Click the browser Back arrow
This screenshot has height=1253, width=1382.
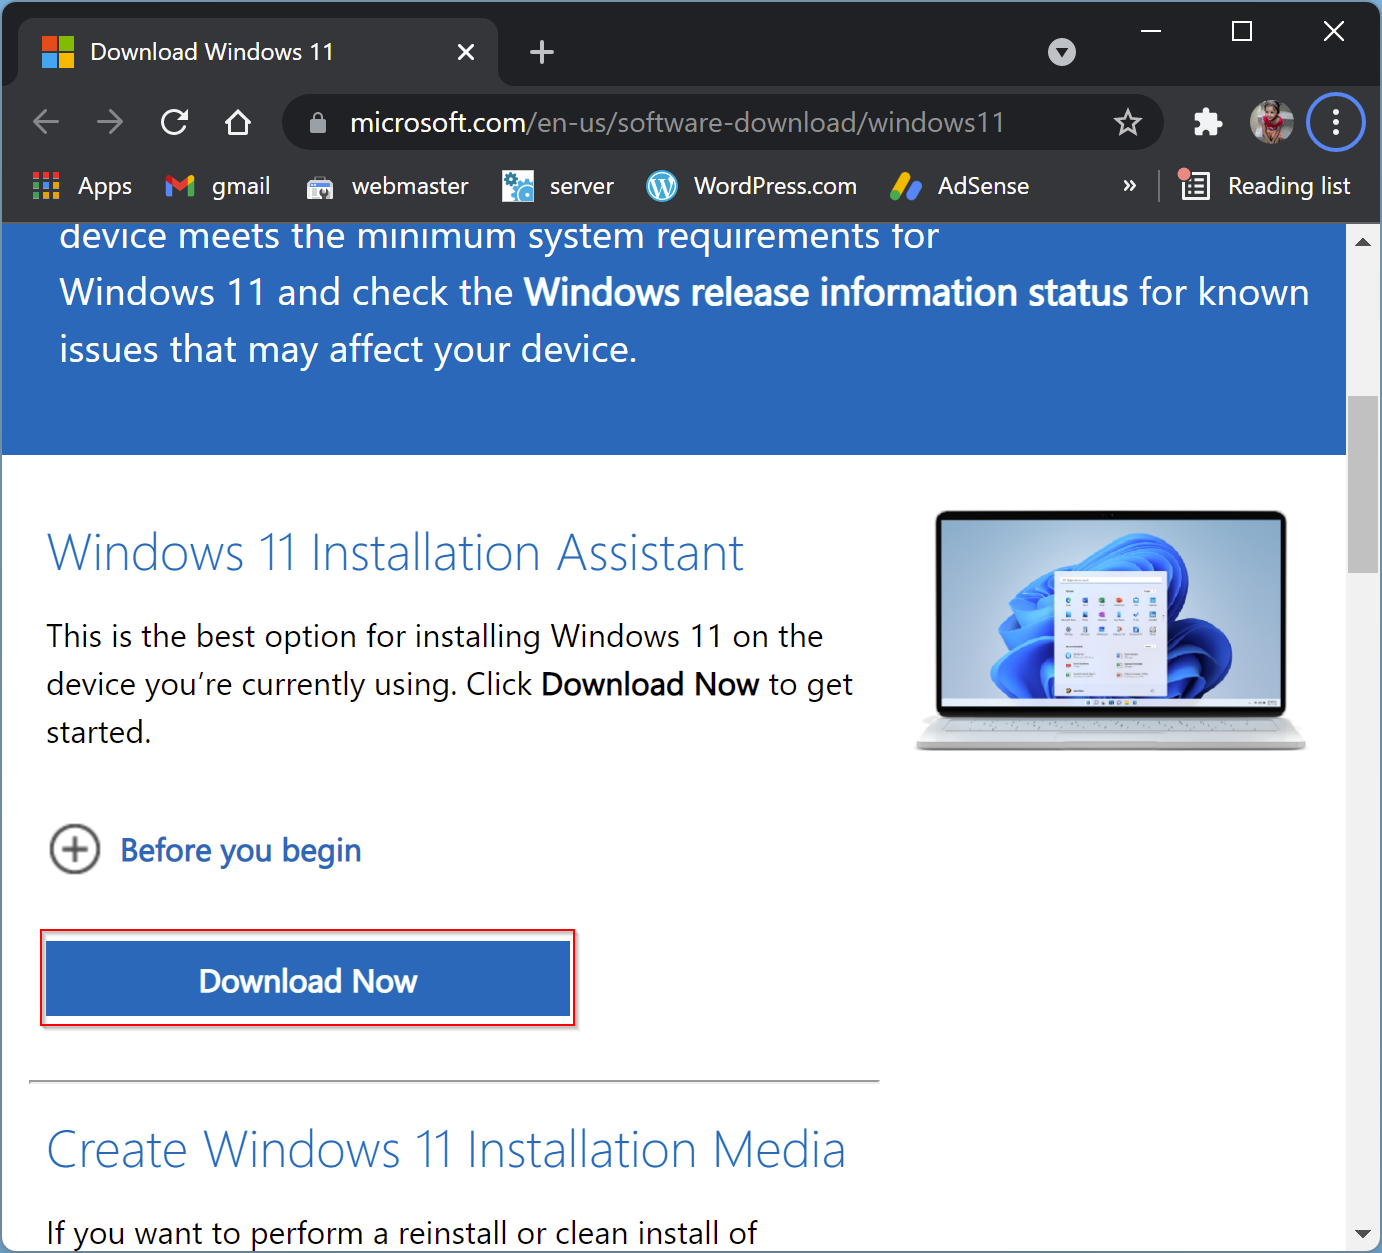click(46, 122)
